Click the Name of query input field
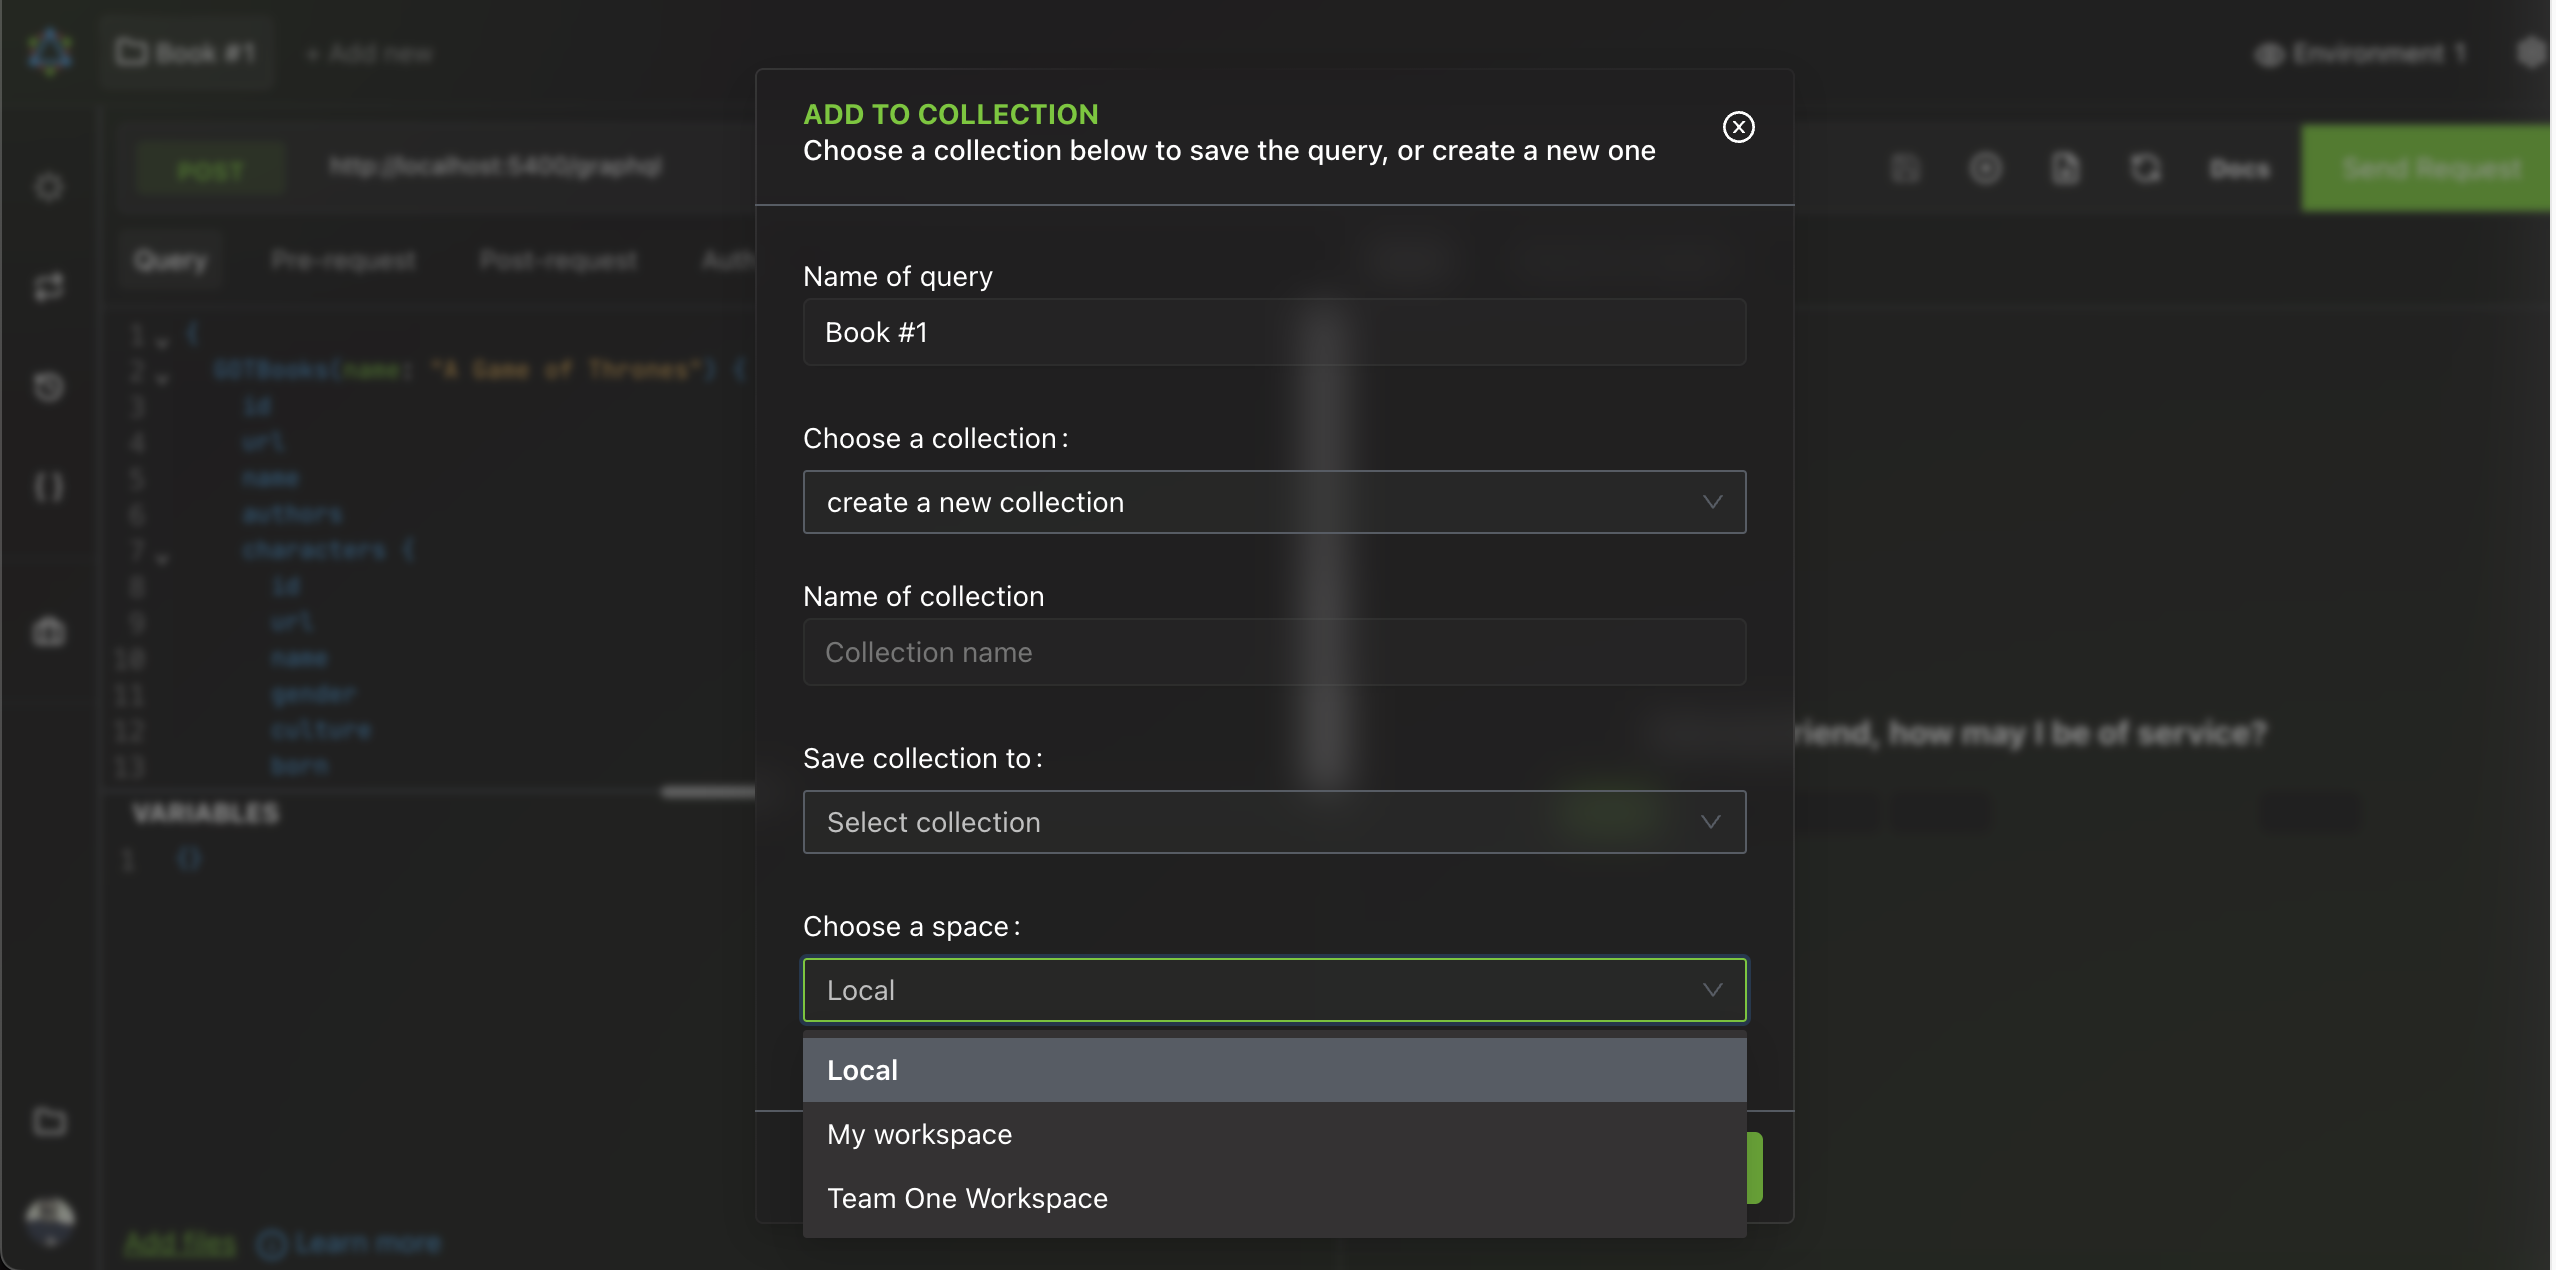This screenshot has width=2556, height=1270. click(1273, 332)
